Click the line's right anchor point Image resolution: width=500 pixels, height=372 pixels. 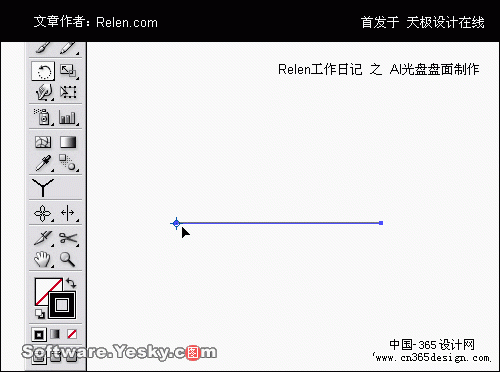381,223
